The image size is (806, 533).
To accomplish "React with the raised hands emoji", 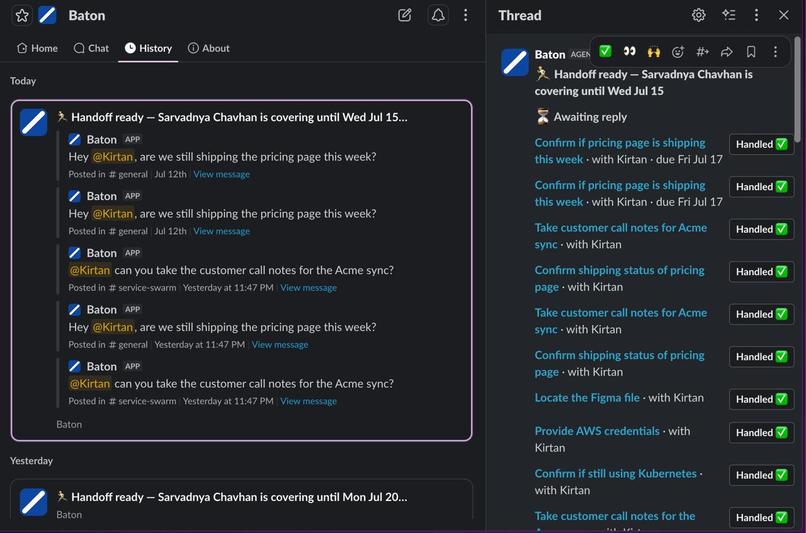I will point(654,51).
